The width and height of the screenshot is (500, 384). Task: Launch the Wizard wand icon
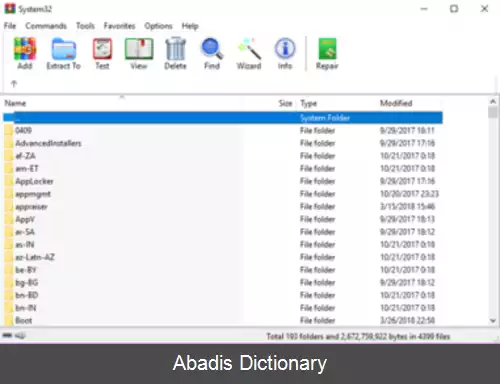pyautogui.click(x=249, y=49)
